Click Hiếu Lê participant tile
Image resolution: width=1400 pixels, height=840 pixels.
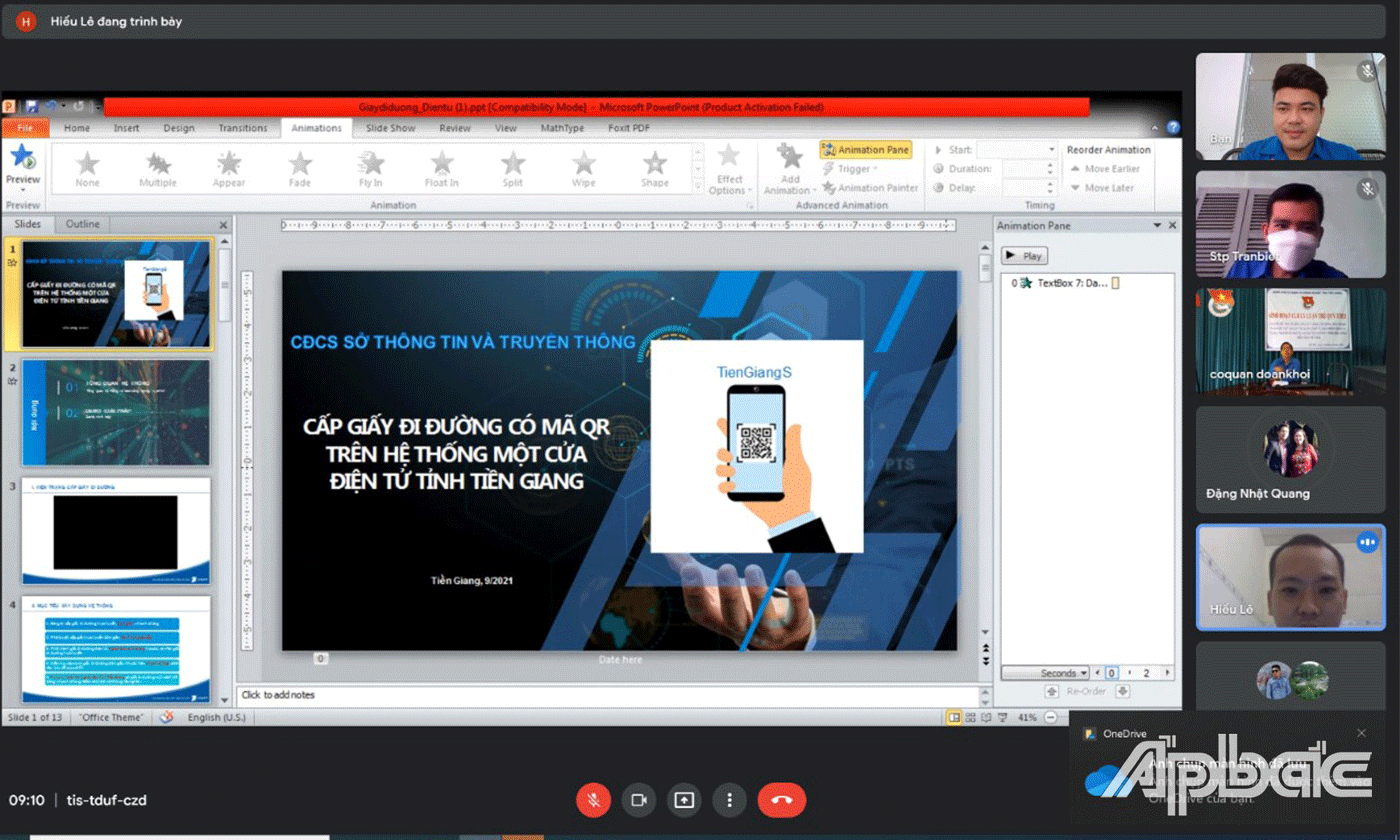pos(1290,577)
